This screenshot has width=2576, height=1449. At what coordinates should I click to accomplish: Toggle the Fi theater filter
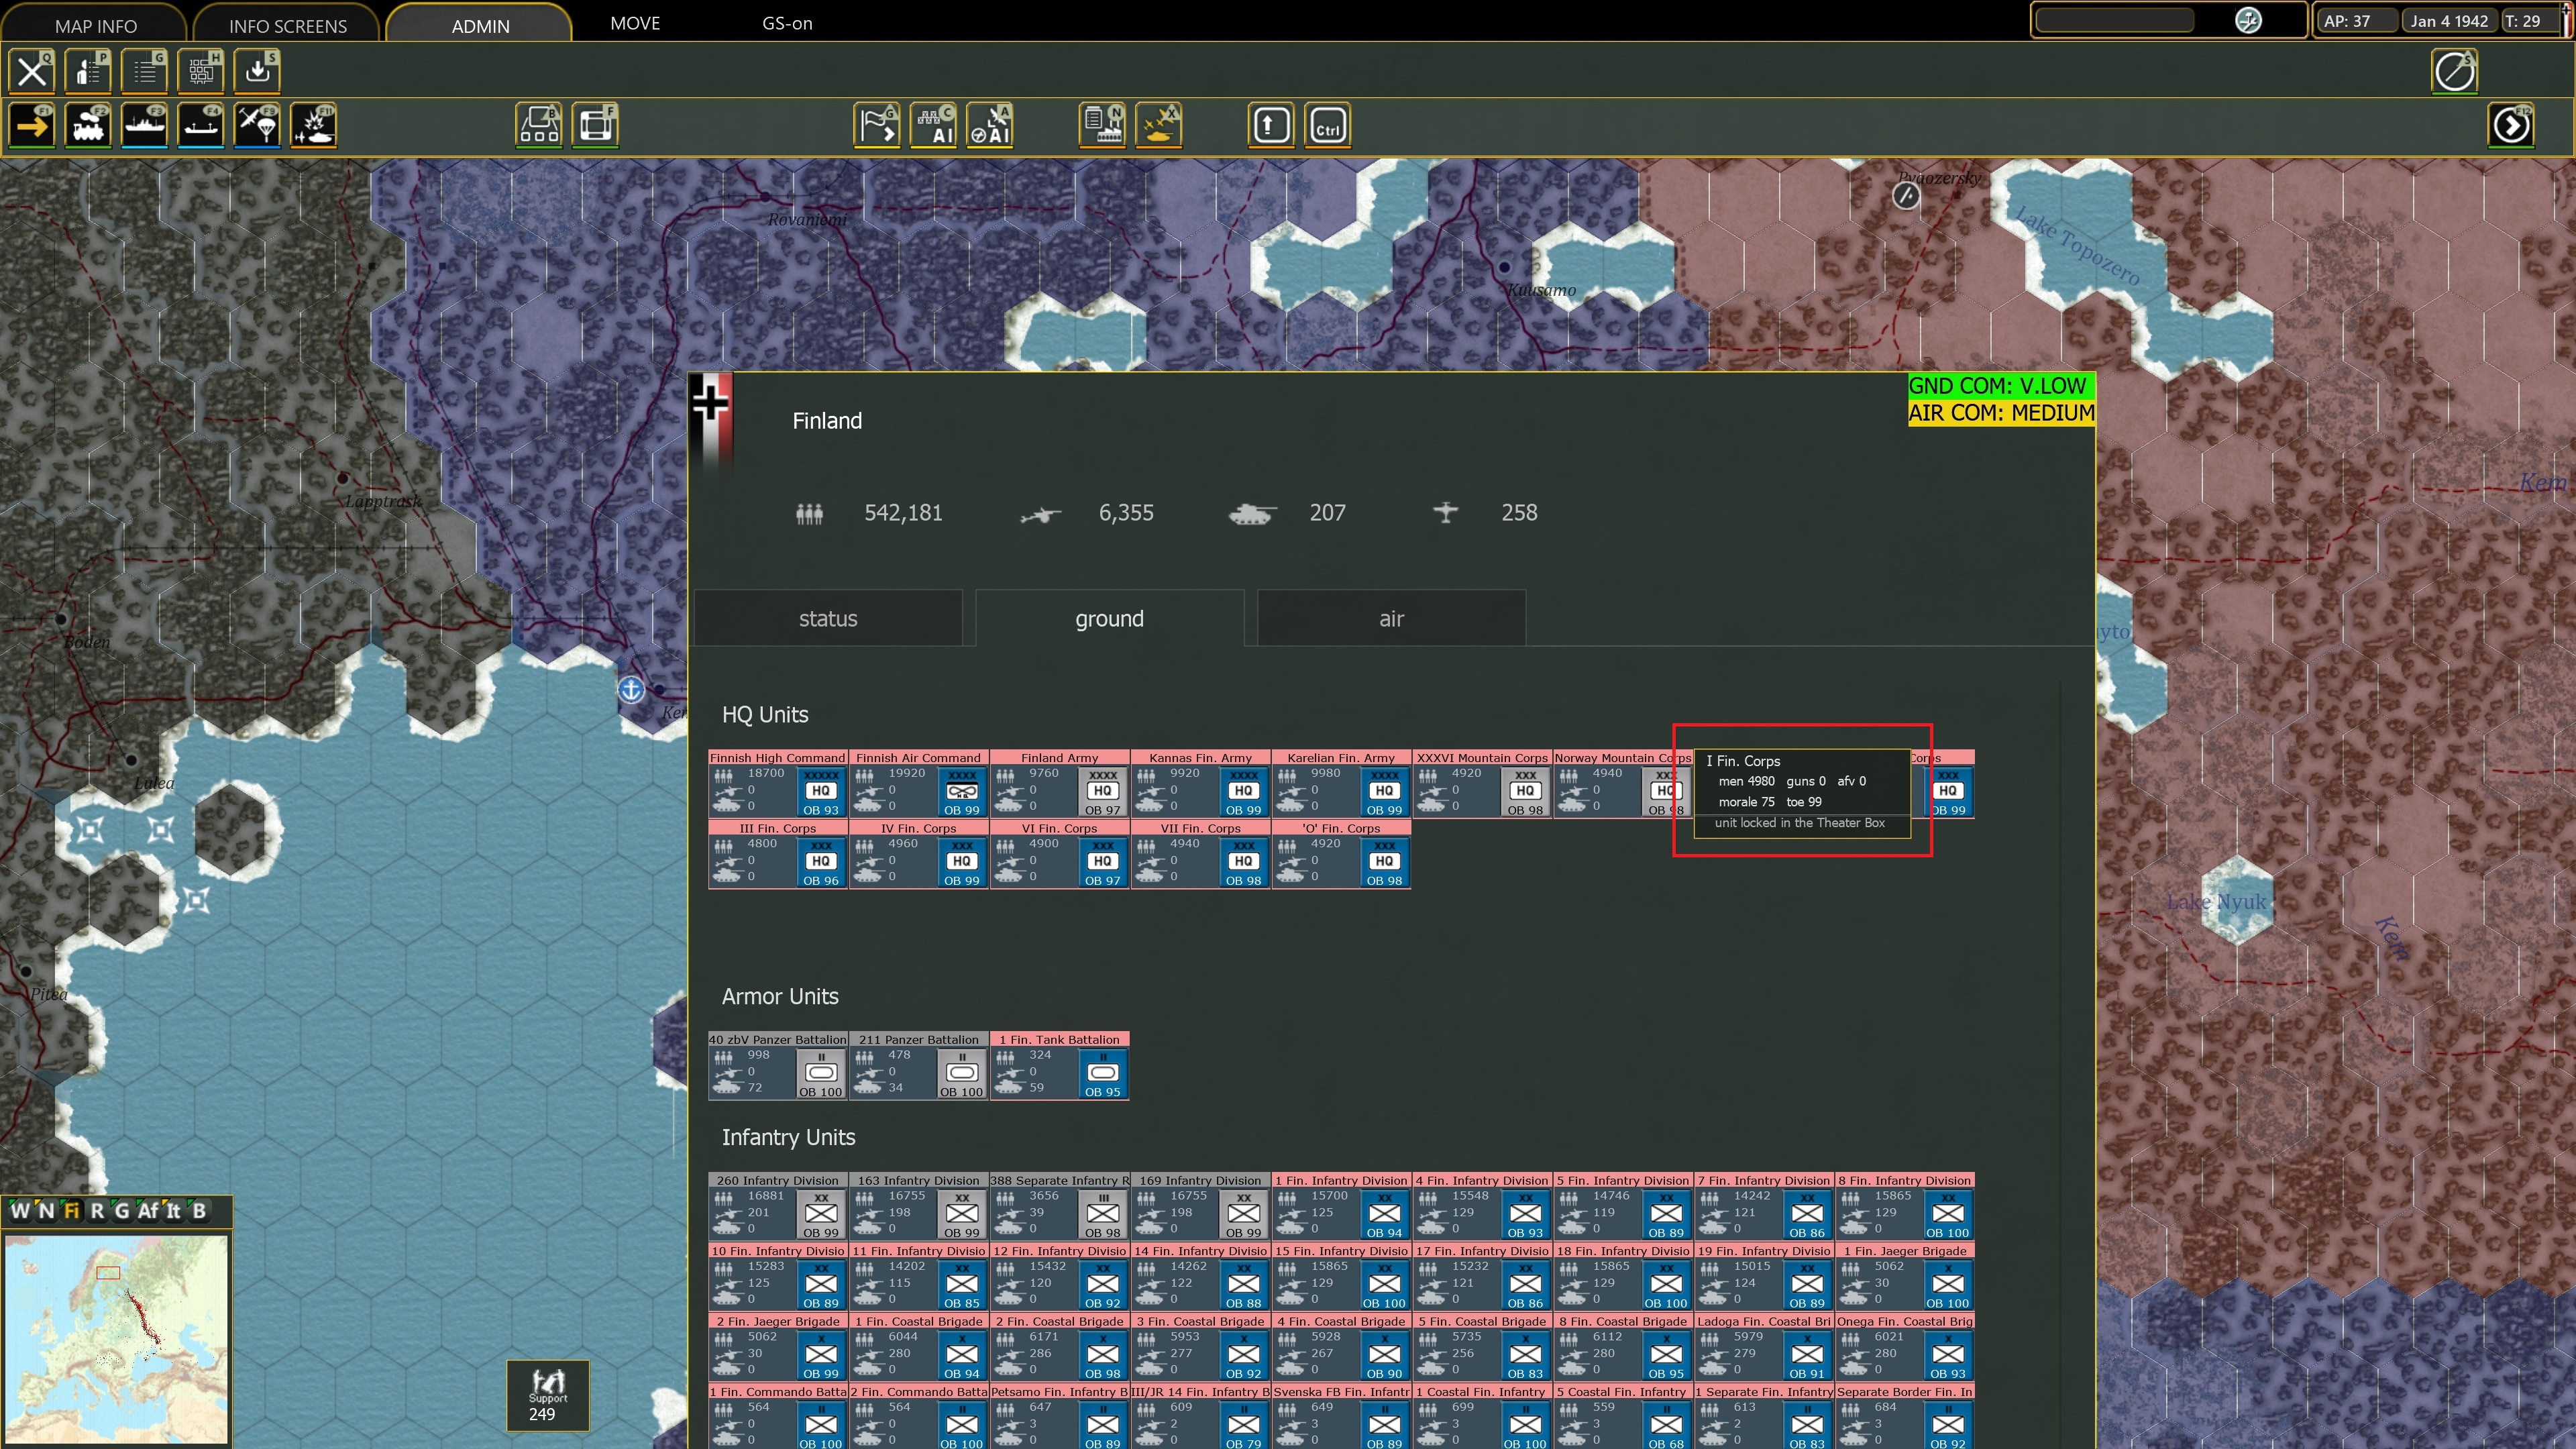coord(71,1210)
